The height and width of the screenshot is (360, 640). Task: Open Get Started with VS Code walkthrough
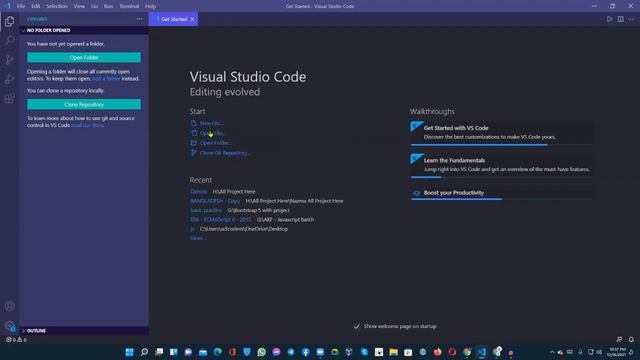click(x=501, y=132)
